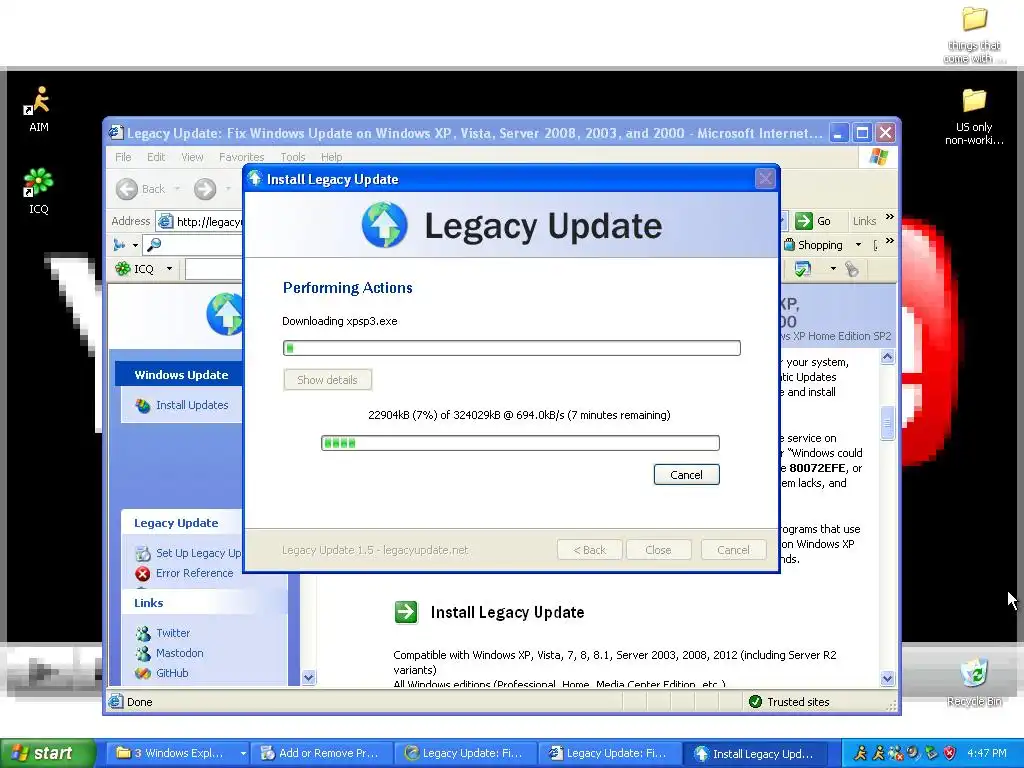Click the magnifier search icon in the toolbar

[154, 245]
